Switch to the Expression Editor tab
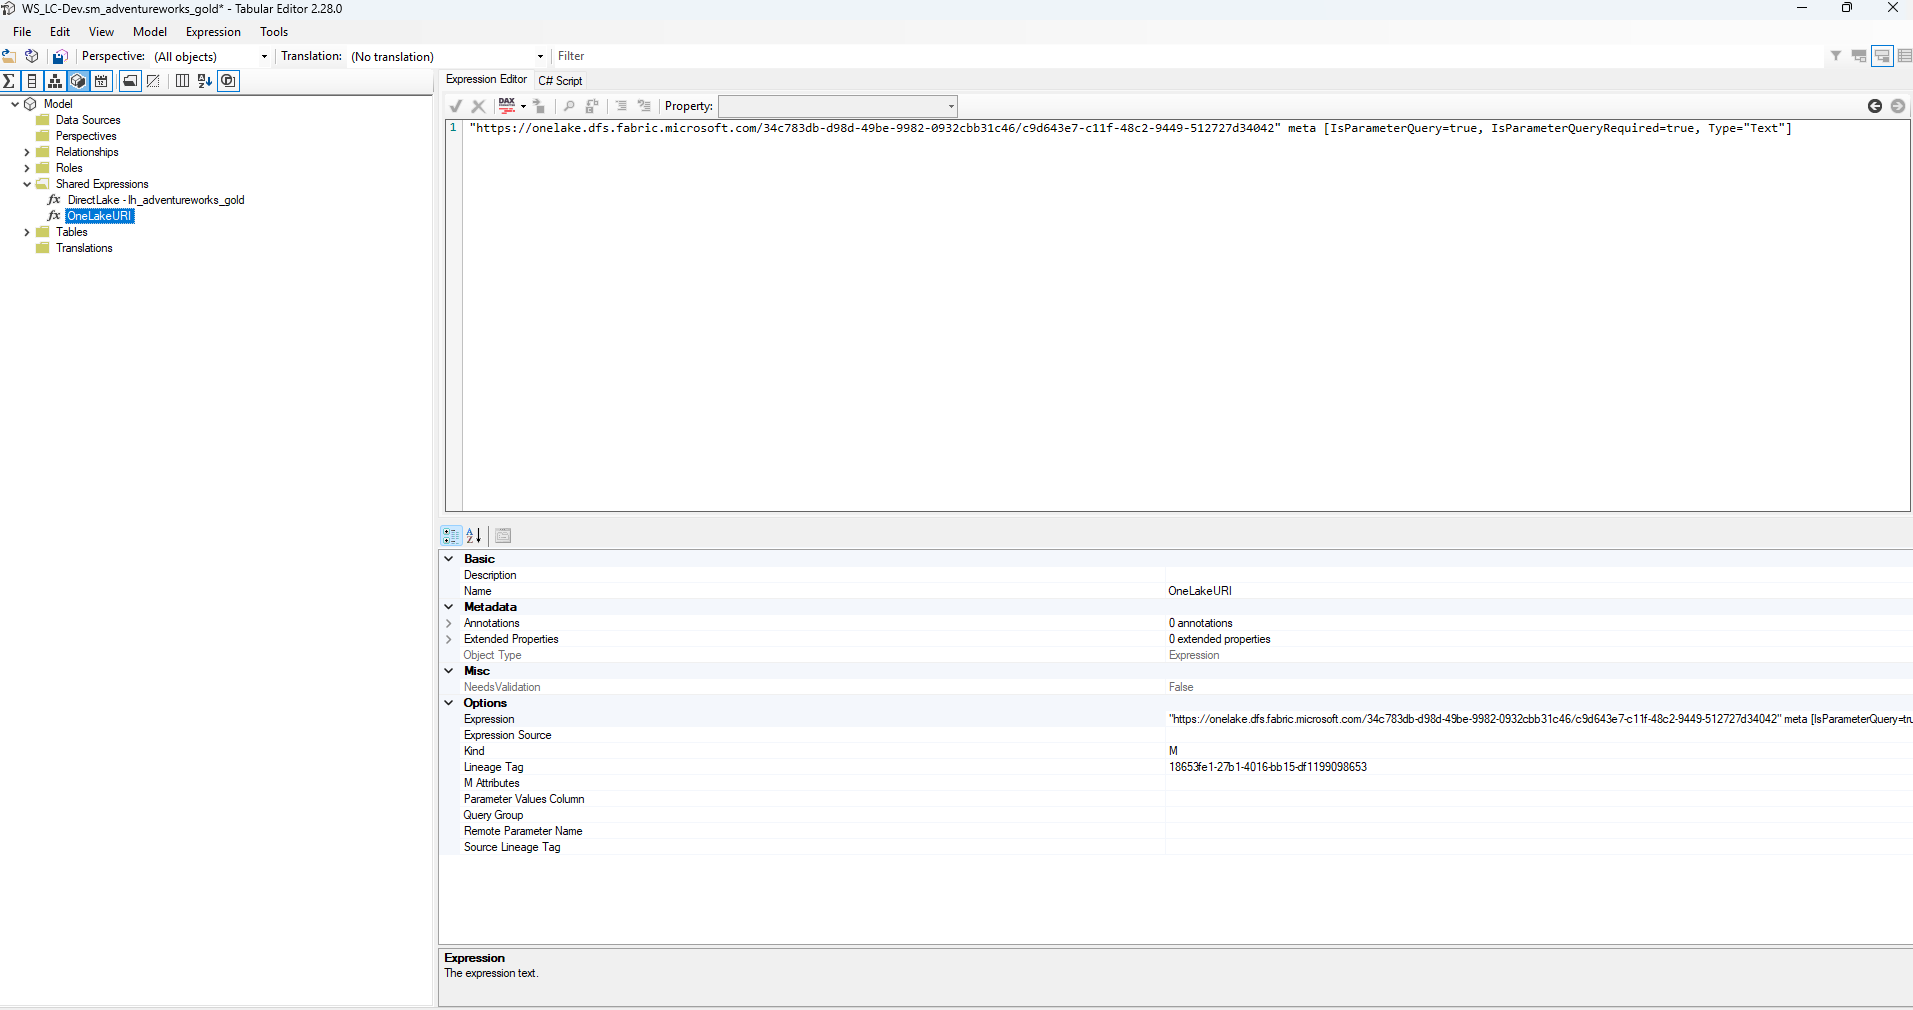The height and width of the screenshot is (1010, 1913). tap(486, 80)
